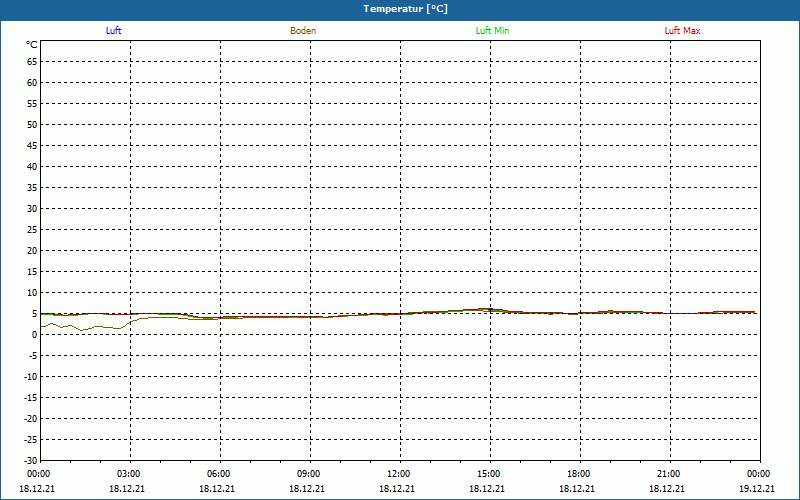Click the 09:00 time axis label
Screen dimensions: 800x500
(x=309, y=474)
